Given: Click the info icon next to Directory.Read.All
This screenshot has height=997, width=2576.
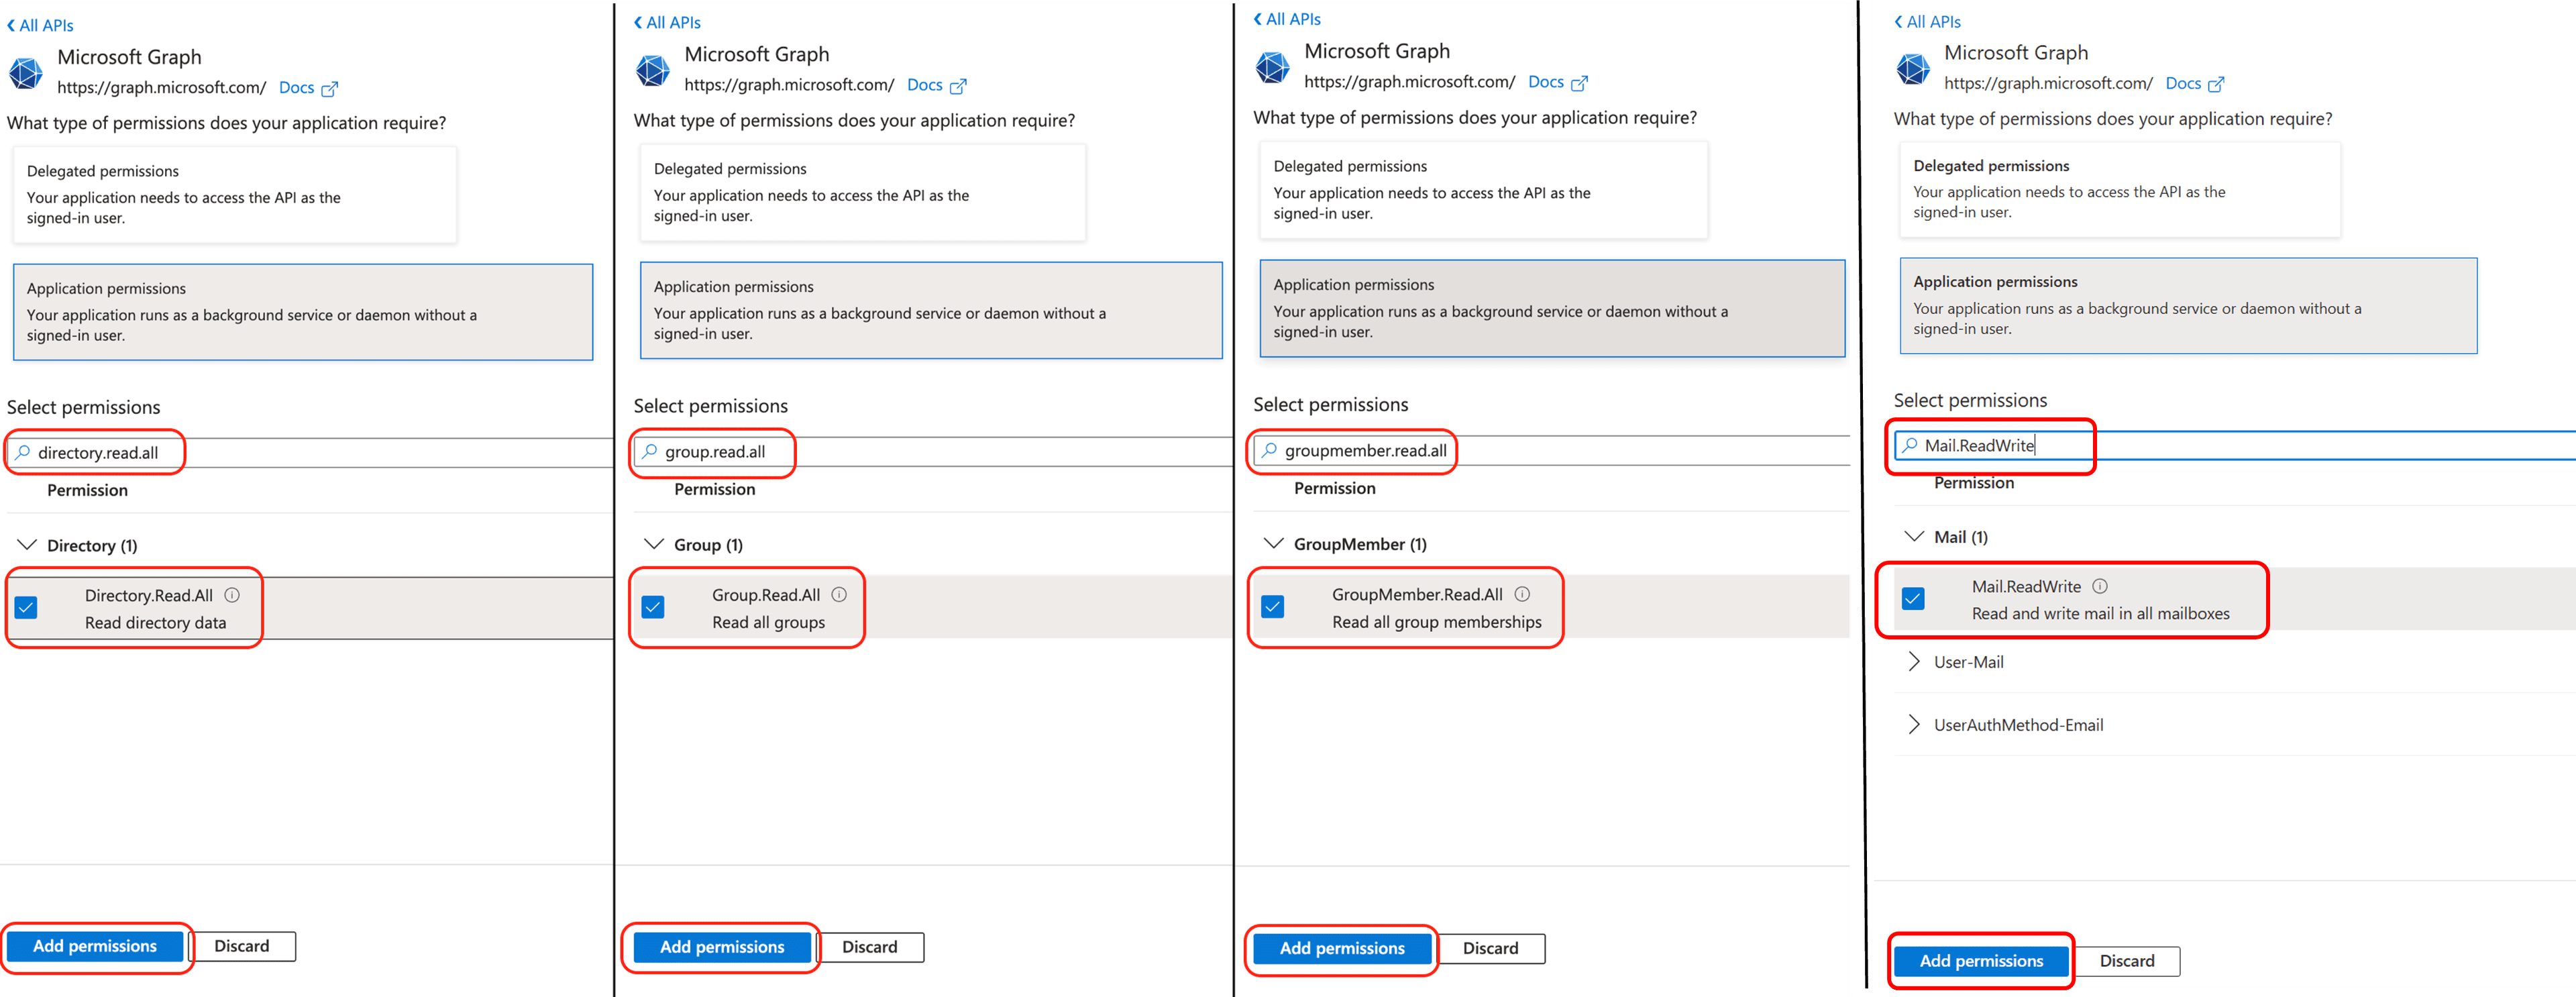Looking at the screenshot, I should 232,595.
